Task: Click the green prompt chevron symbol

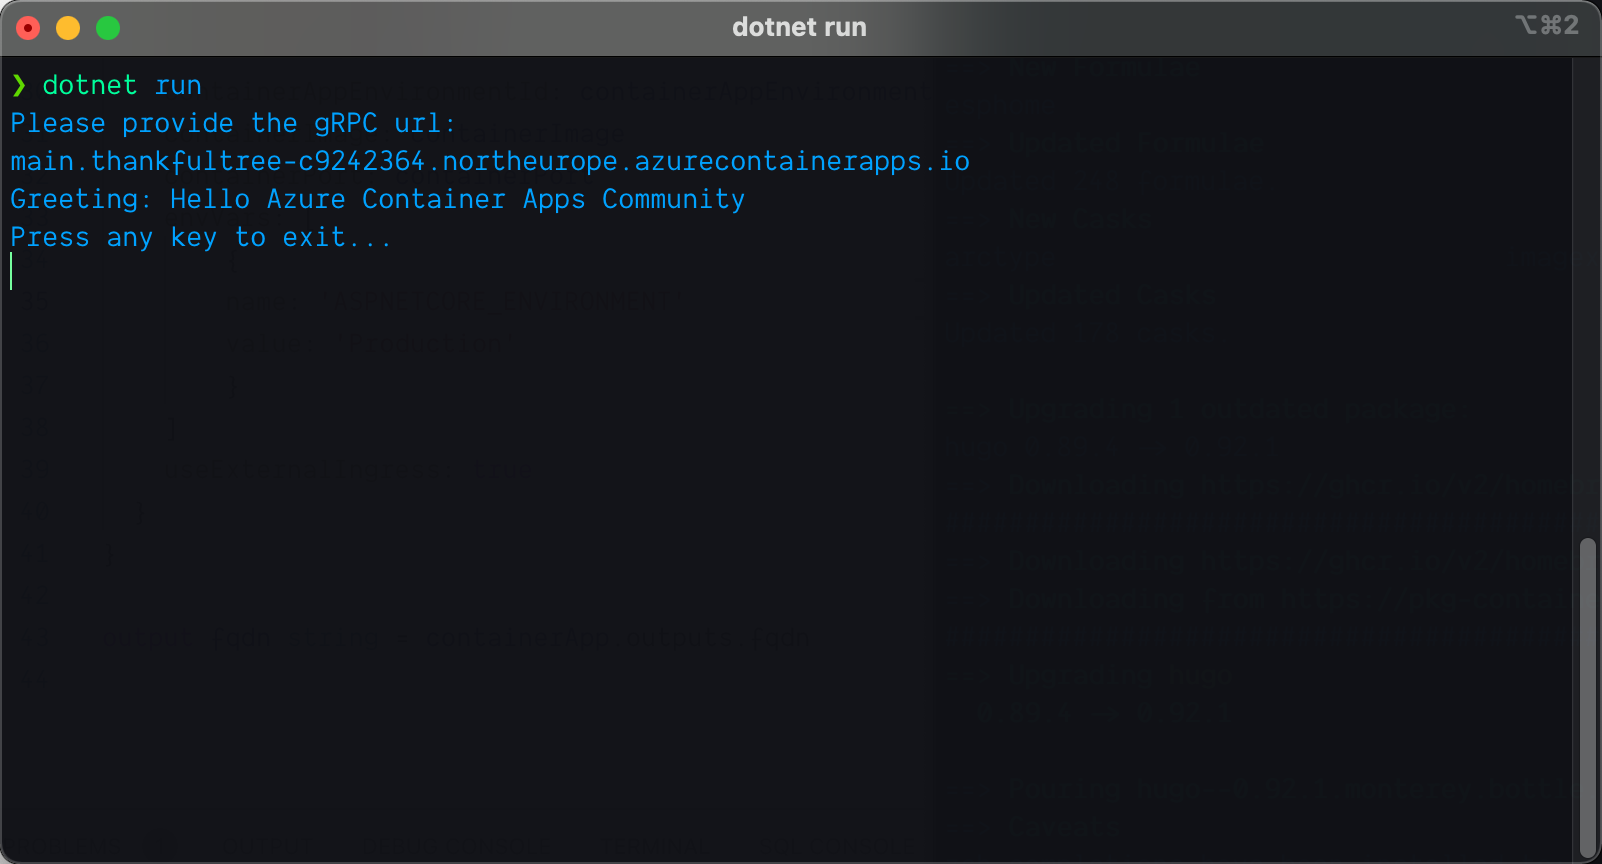Action: [x=19, y=85]
